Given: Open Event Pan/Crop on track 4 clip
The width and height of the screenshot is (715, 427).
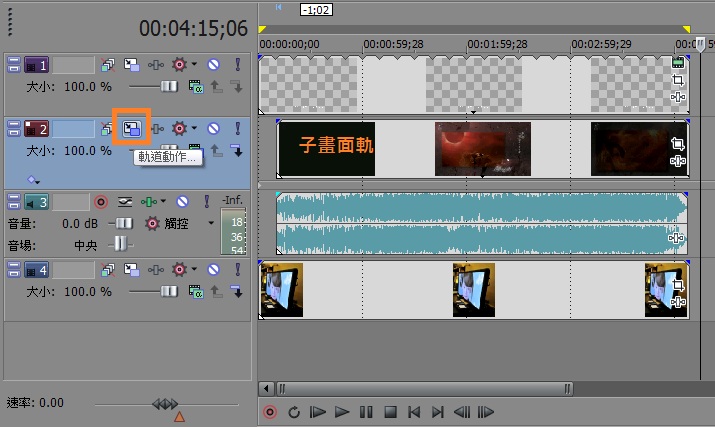Looking at the screenshot, I should [678, 285].
